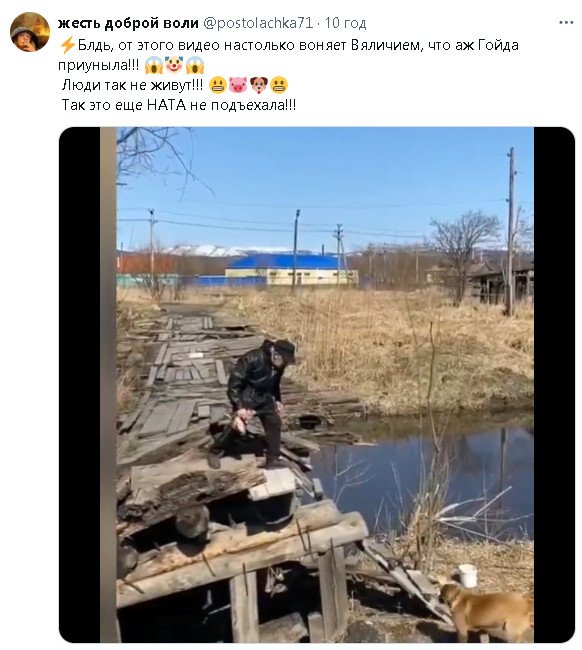Click the lightning bolt emoji before Блдь
This screenshot has height=650, width=582.
[68, 45]
